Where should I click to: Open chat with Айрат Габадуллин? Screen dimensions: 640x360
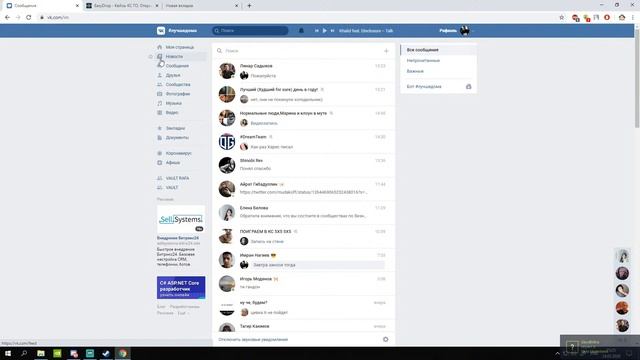(303, 189)
